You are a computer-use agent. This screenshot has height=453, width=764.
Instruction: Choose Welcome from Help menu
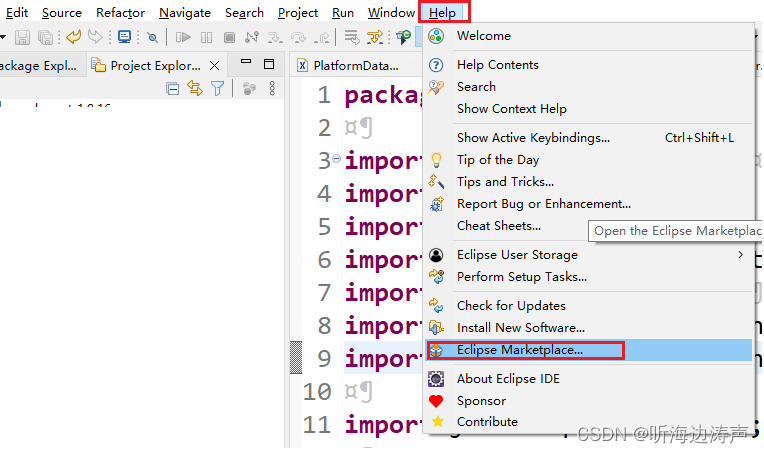[589, 36]
